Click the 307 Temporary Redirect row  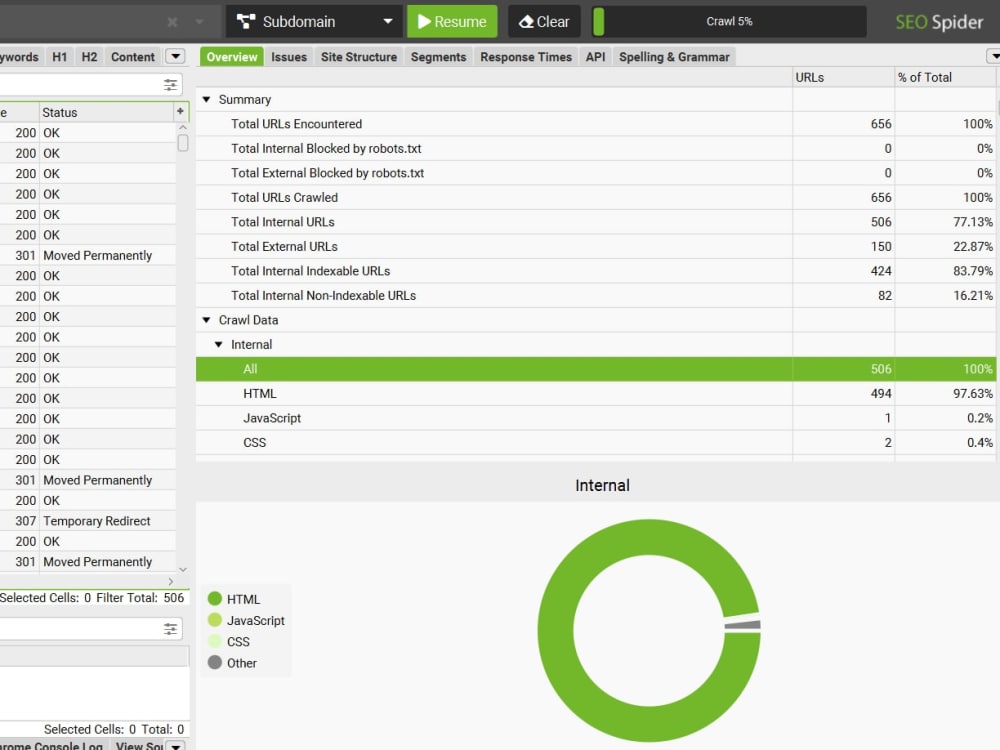tap(87, 521)
